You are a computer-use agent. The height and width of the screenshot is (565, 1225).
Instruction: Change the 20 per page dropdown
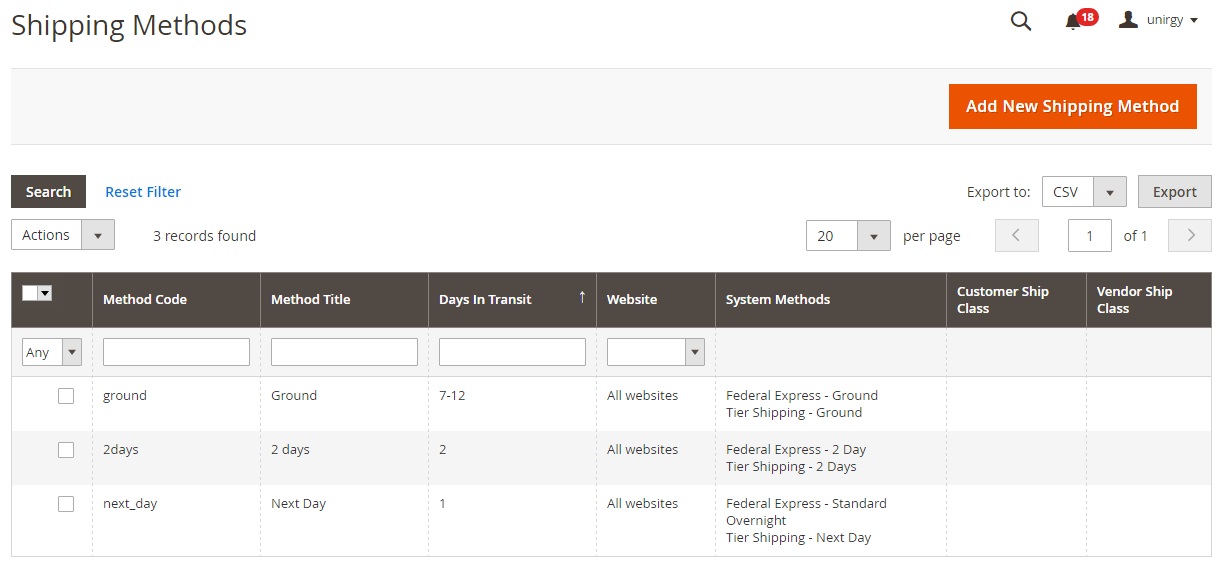click(848, 236)
